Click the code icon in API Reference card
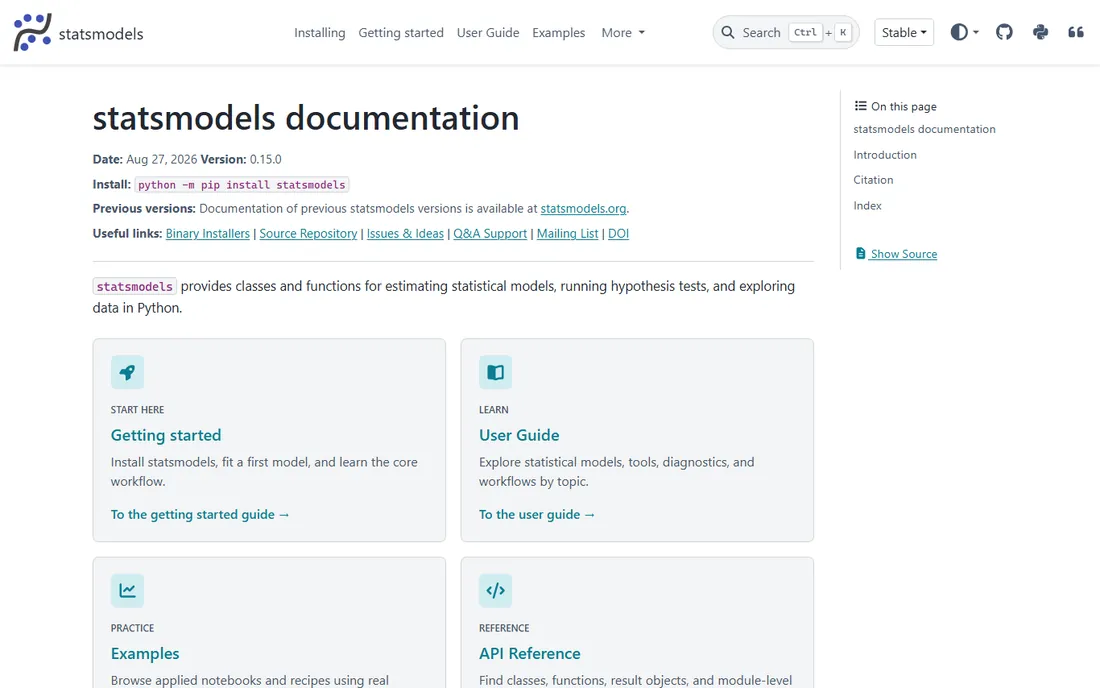The image size is (1100, 688). pos(495,591)
